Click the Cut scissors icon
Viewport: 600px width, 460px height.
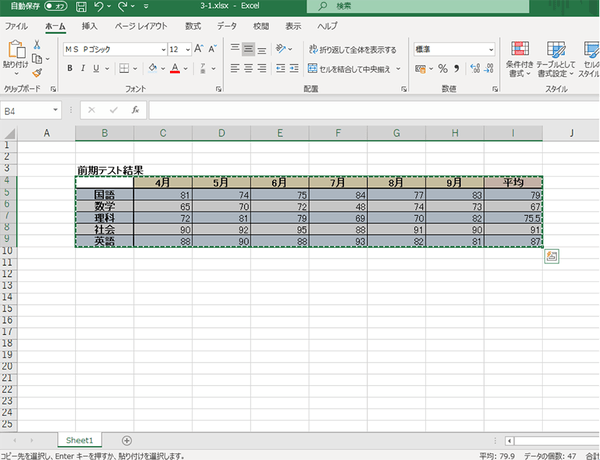(x=37, y=45)
